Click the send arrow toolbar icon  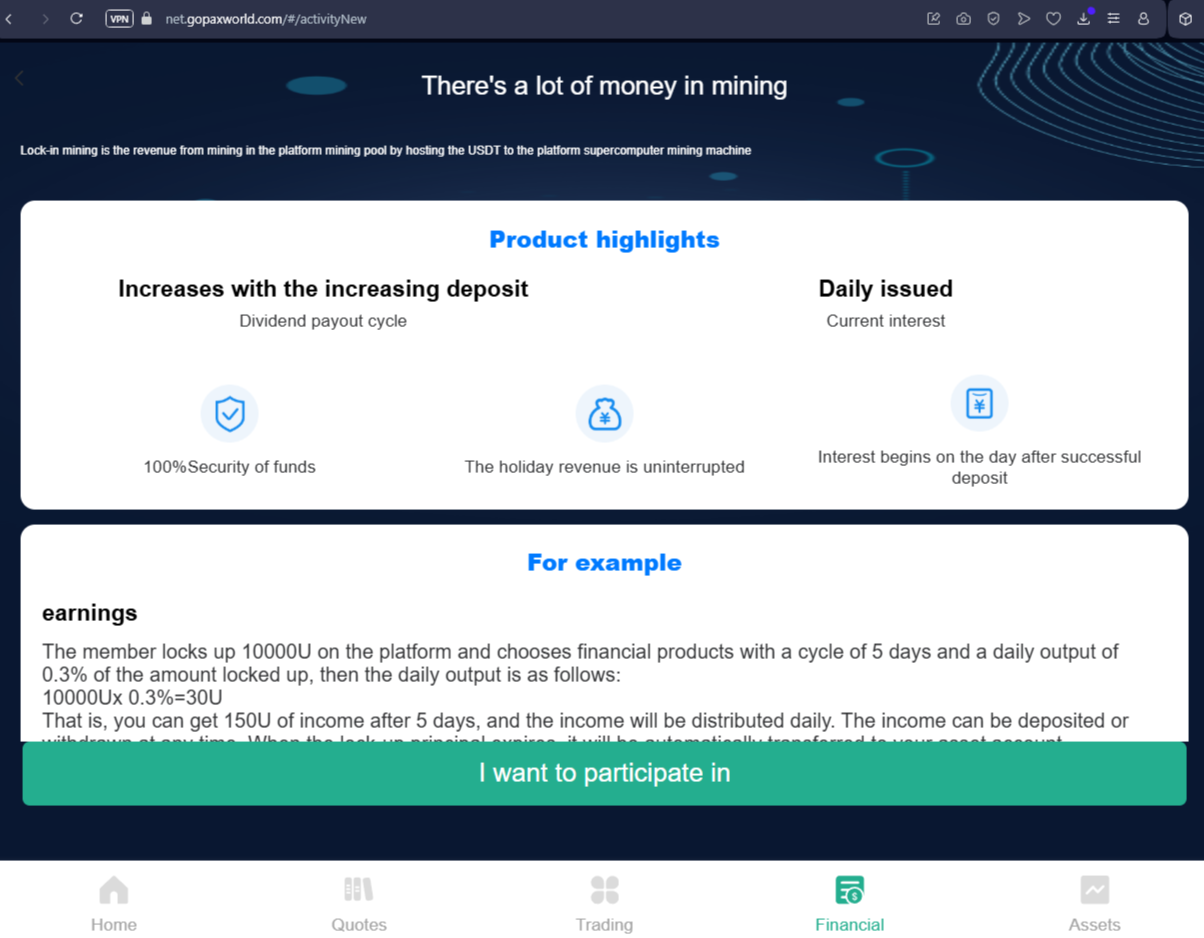point(1023,18)
